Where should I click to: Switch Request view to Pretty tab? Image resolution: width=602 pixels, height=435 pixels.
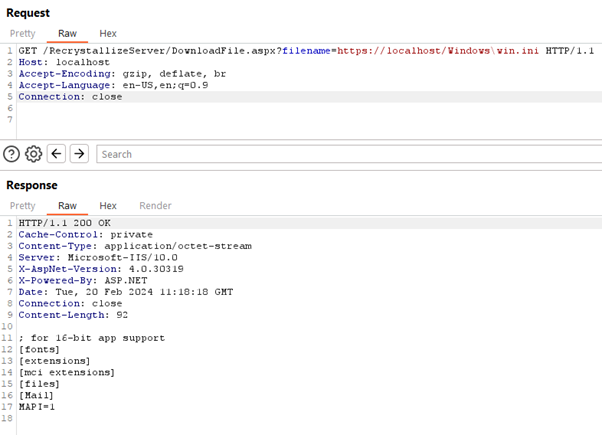22,33
